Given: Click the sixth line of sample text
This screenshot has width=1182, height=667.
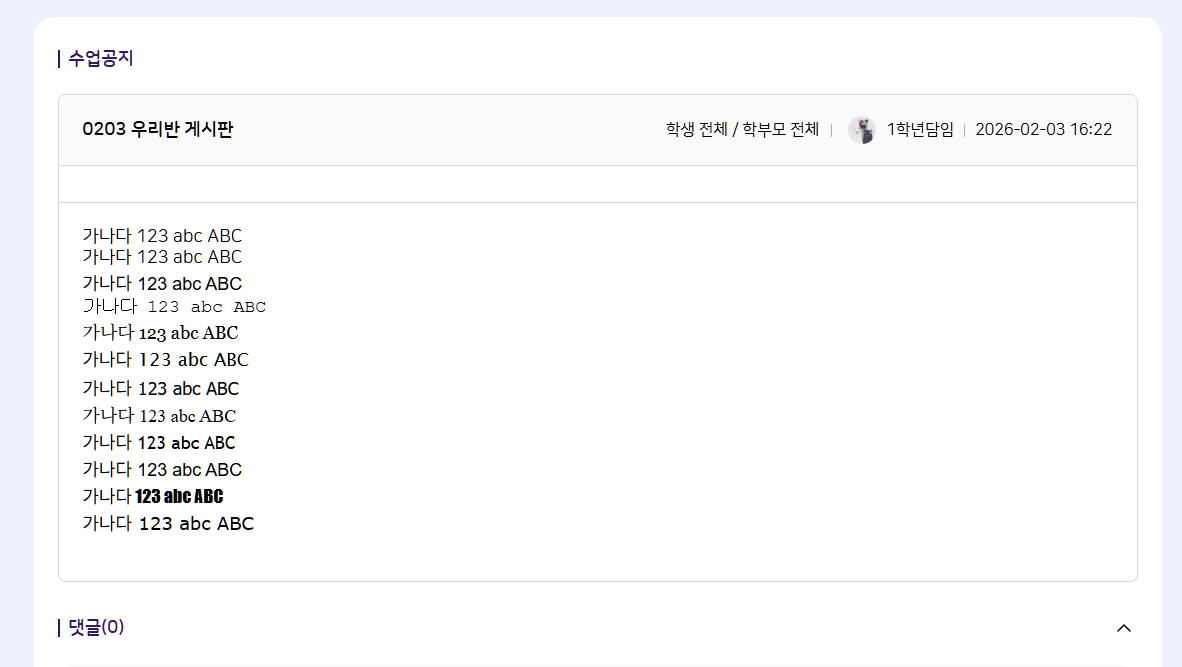Looking at the screenshot, I should click(x=165, y=359).
